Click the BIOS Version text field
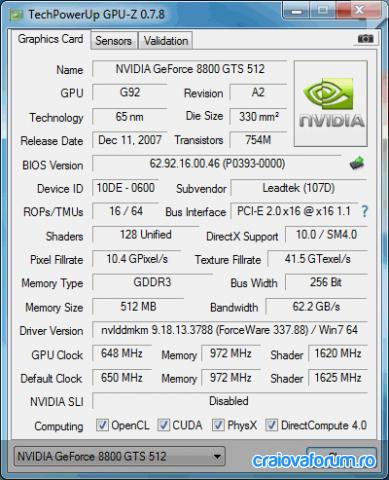The width and height of the screenshot is (389, 480). click(217, 164)
